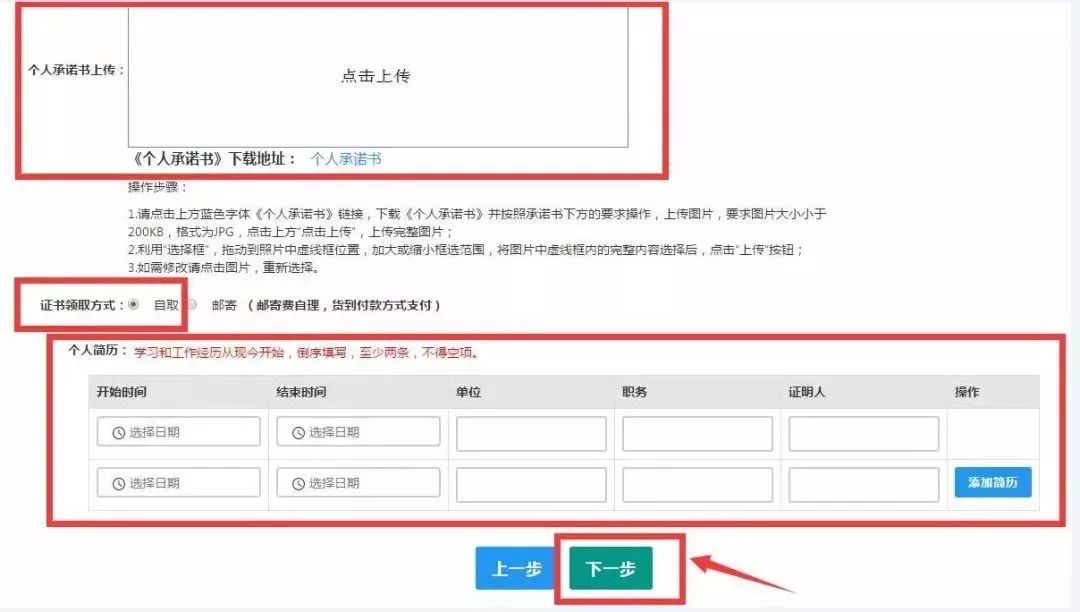The image size is (1080, 612).
Task: Click the red 学习和工作经历 instruction text
Action: point(306,352)
